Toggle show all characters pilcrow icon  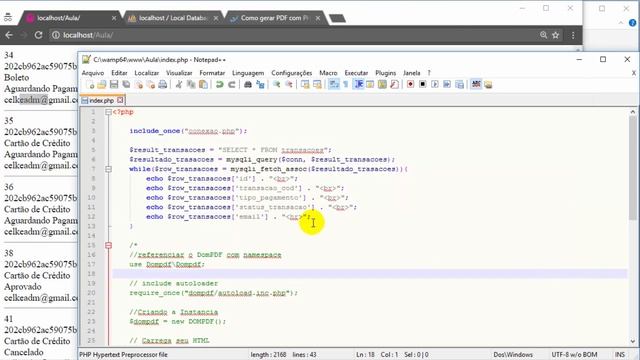pyautogui.click(x=345, y=84)
